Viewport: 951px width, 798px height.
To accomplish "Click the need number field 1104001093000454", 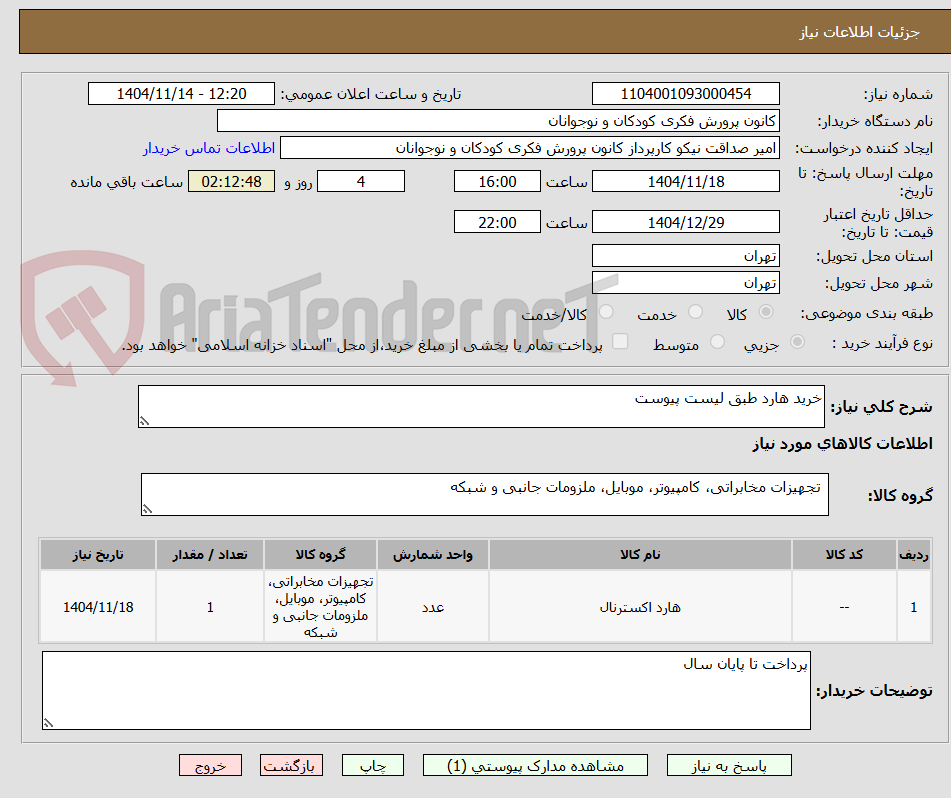I will tap(685, 94).
